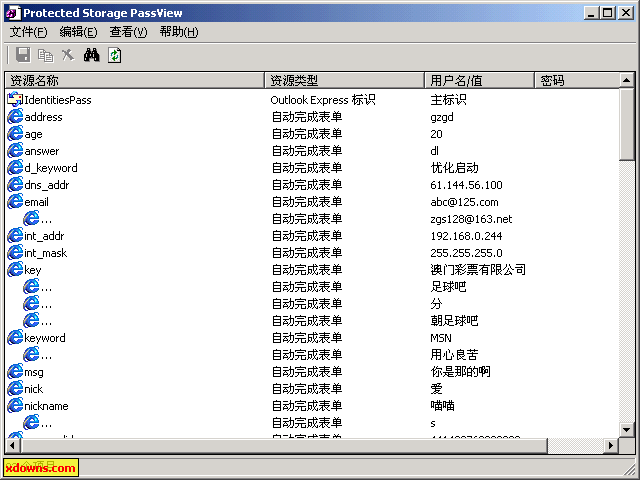Image resolution: width=640 pixels, height=480 pixels.
Task: Click the Refresh toolbar icon
Action: (x=115, y=55)
